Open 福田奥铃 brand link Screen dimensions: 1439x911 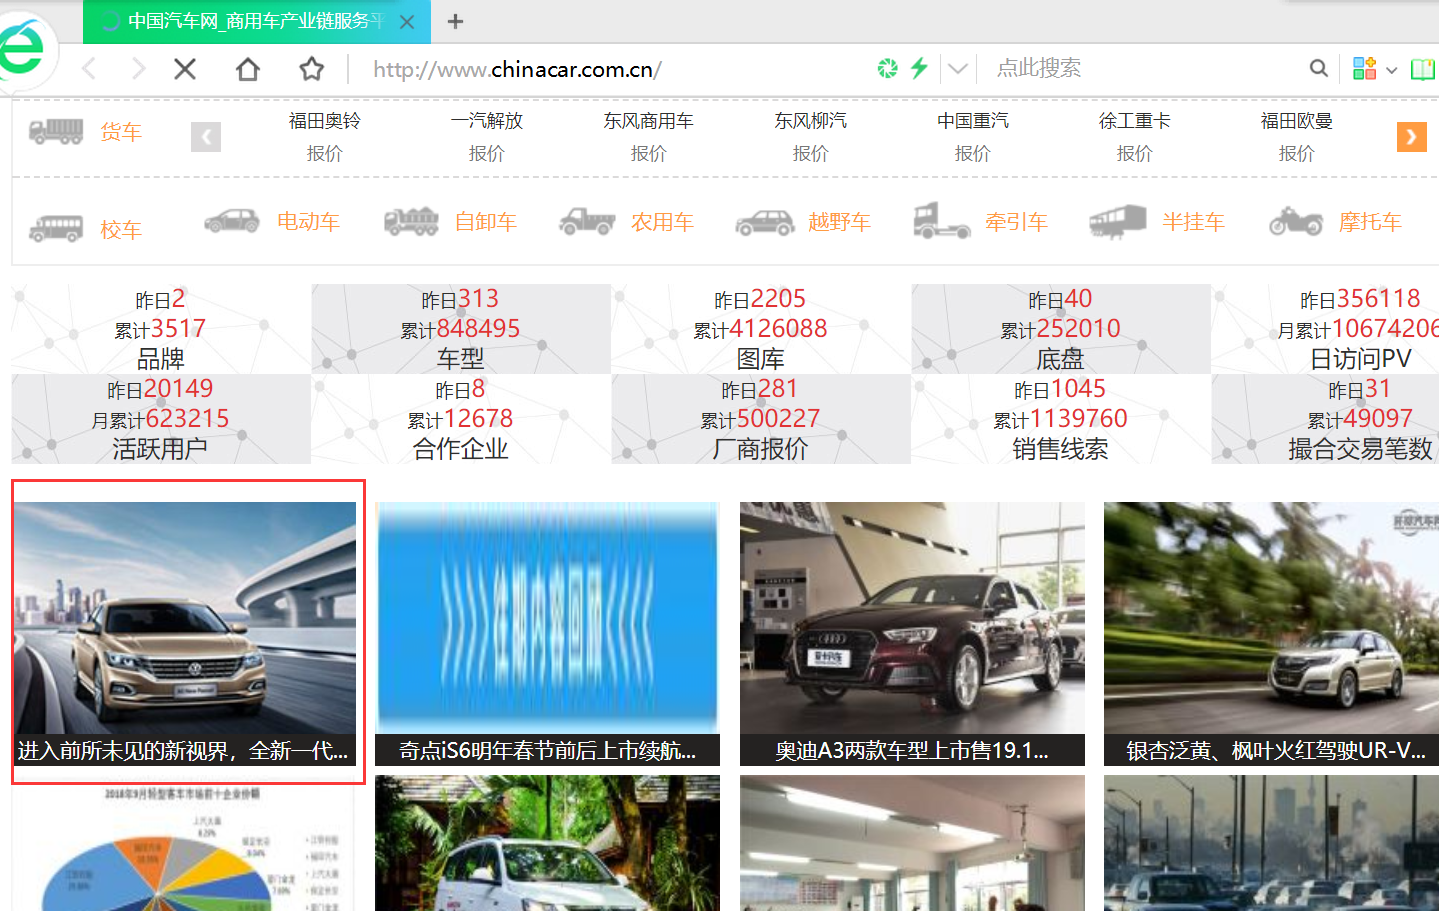324,121
